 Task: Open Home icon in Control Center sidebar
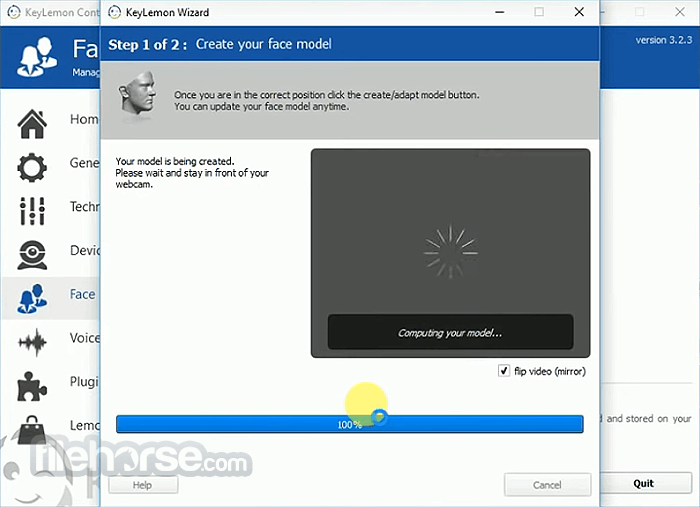32,124
